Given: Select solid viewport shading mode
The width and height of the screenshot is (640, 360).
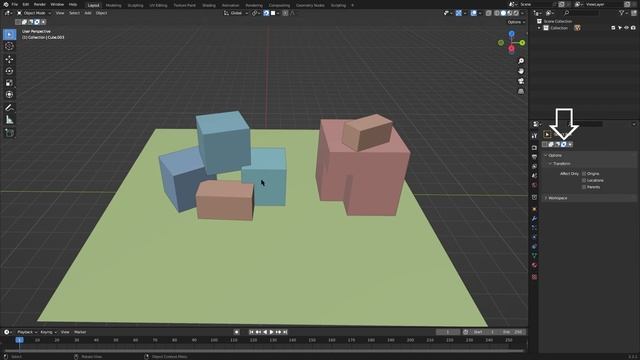Looking at the screenshot, I should pyautogui.click(x=503, y=13).
